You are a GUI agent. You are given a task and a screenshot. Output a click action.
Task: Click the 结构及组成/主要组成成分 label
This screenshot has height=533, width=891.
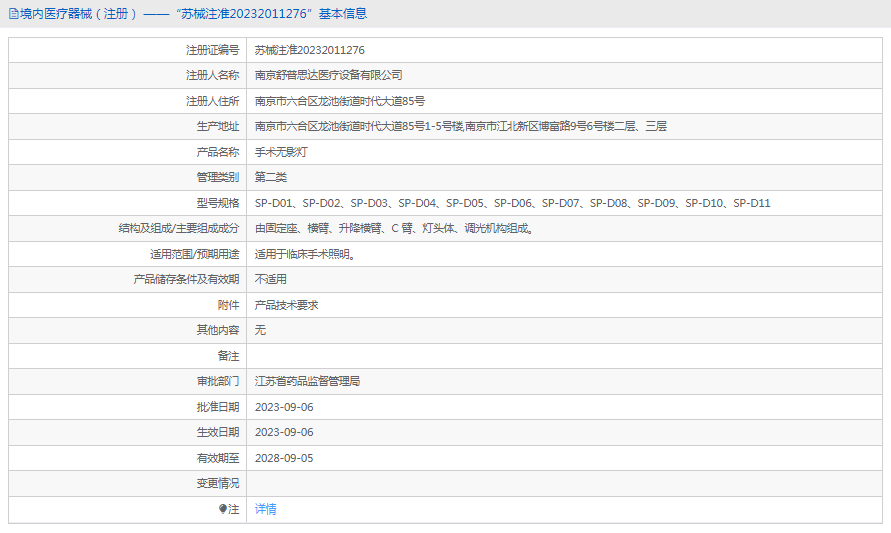point(179,228)
